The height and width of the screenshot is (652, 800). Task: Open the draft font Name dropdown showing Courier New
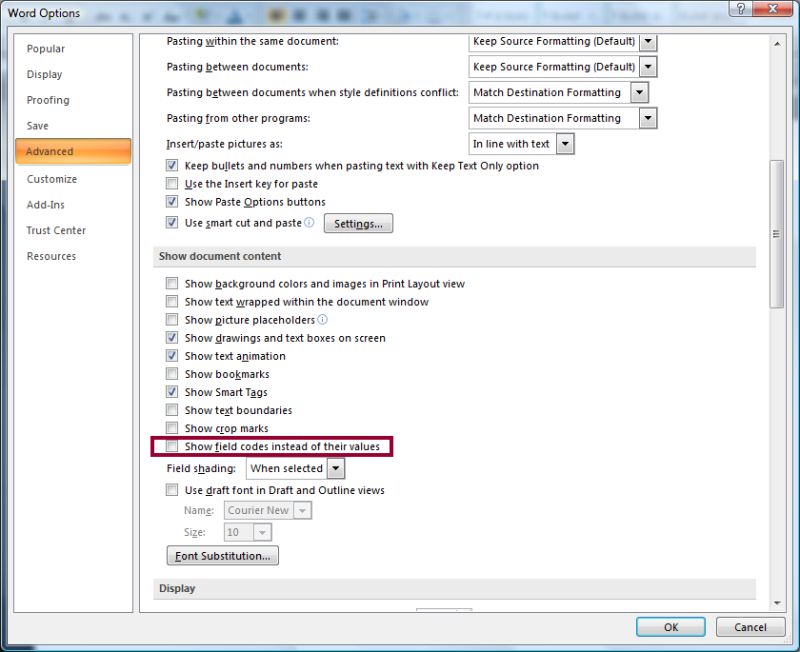click(302, 510)
